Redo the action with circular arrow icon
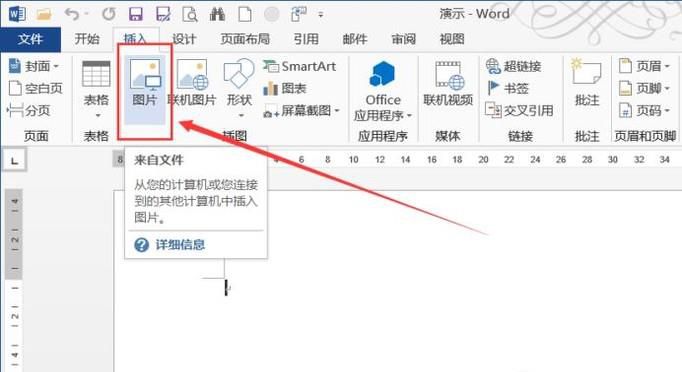This screenshot has width=682, height=372. (109, 14)
